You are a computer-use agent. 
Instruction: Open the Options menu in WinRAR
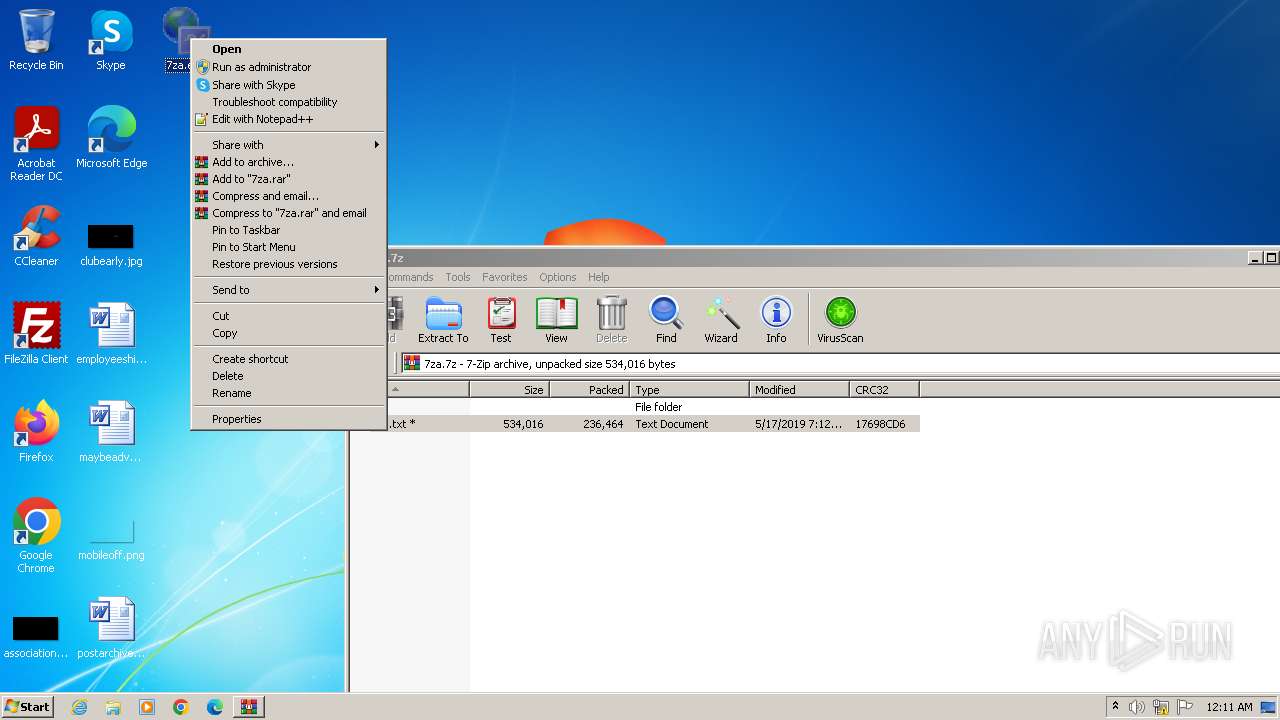pyautogui.click(x=558, y=277)
